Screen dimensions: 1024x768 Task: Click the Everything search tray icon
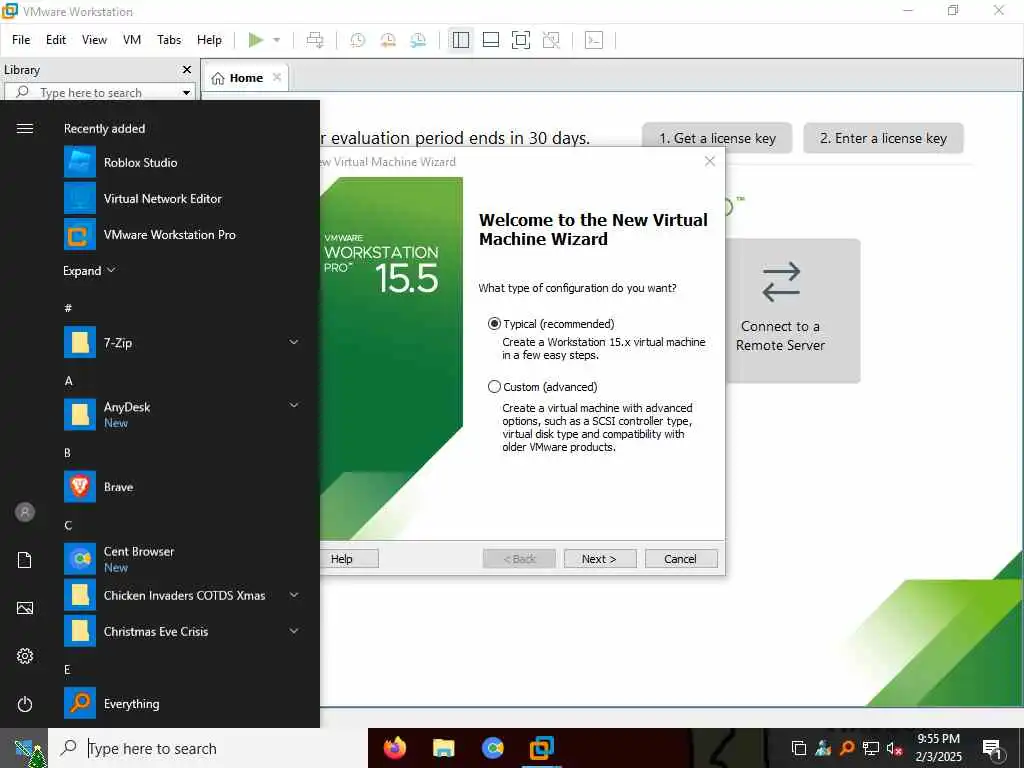847,748
